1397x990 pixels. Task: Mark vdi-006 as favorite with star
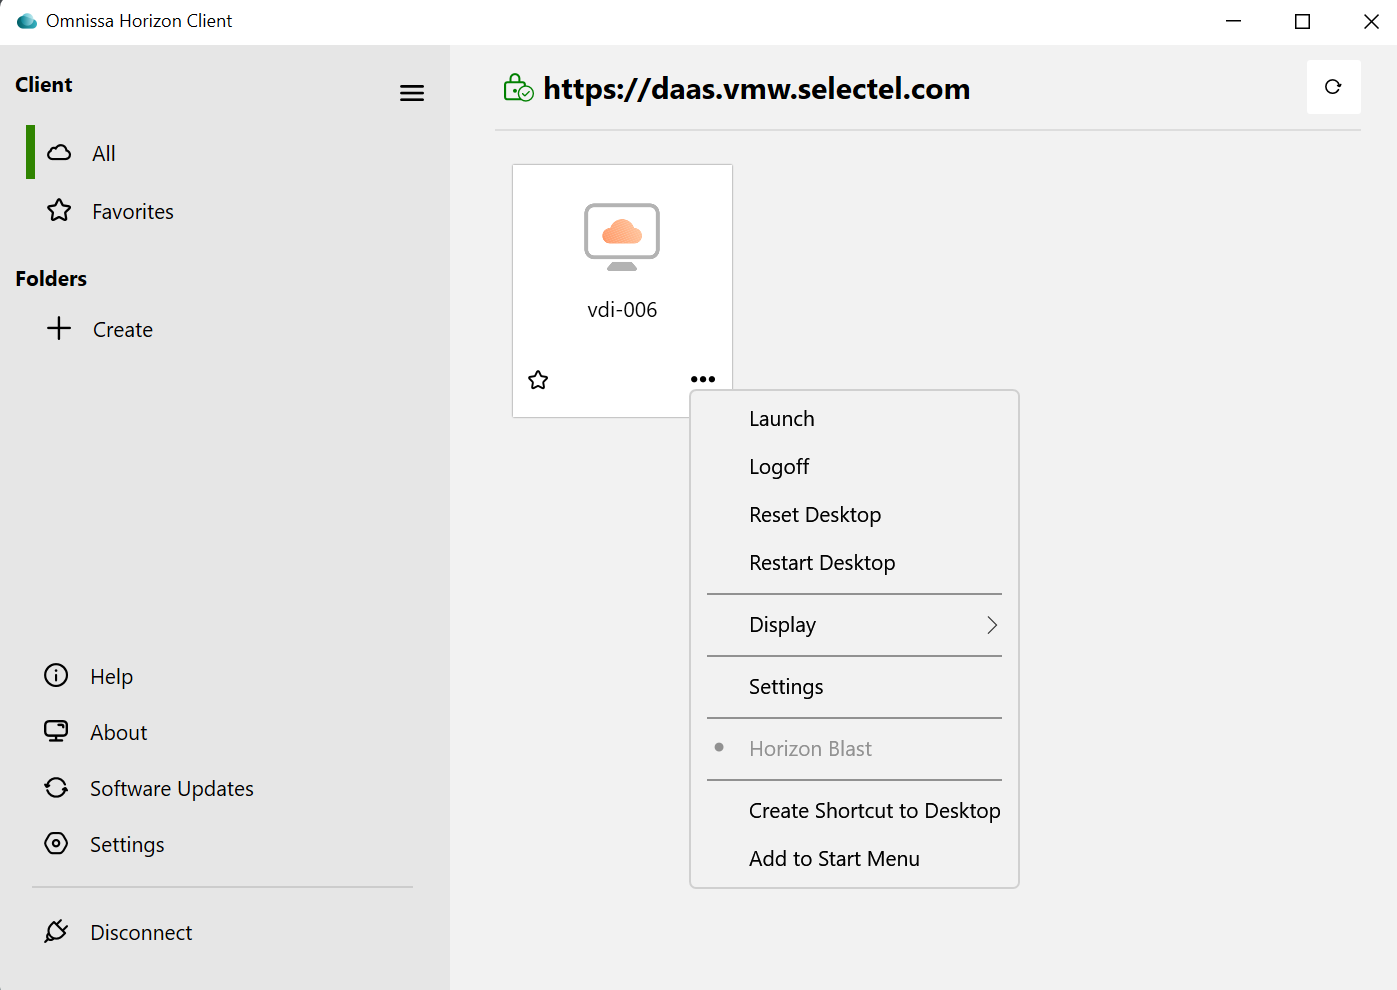(x=538, y=380)
